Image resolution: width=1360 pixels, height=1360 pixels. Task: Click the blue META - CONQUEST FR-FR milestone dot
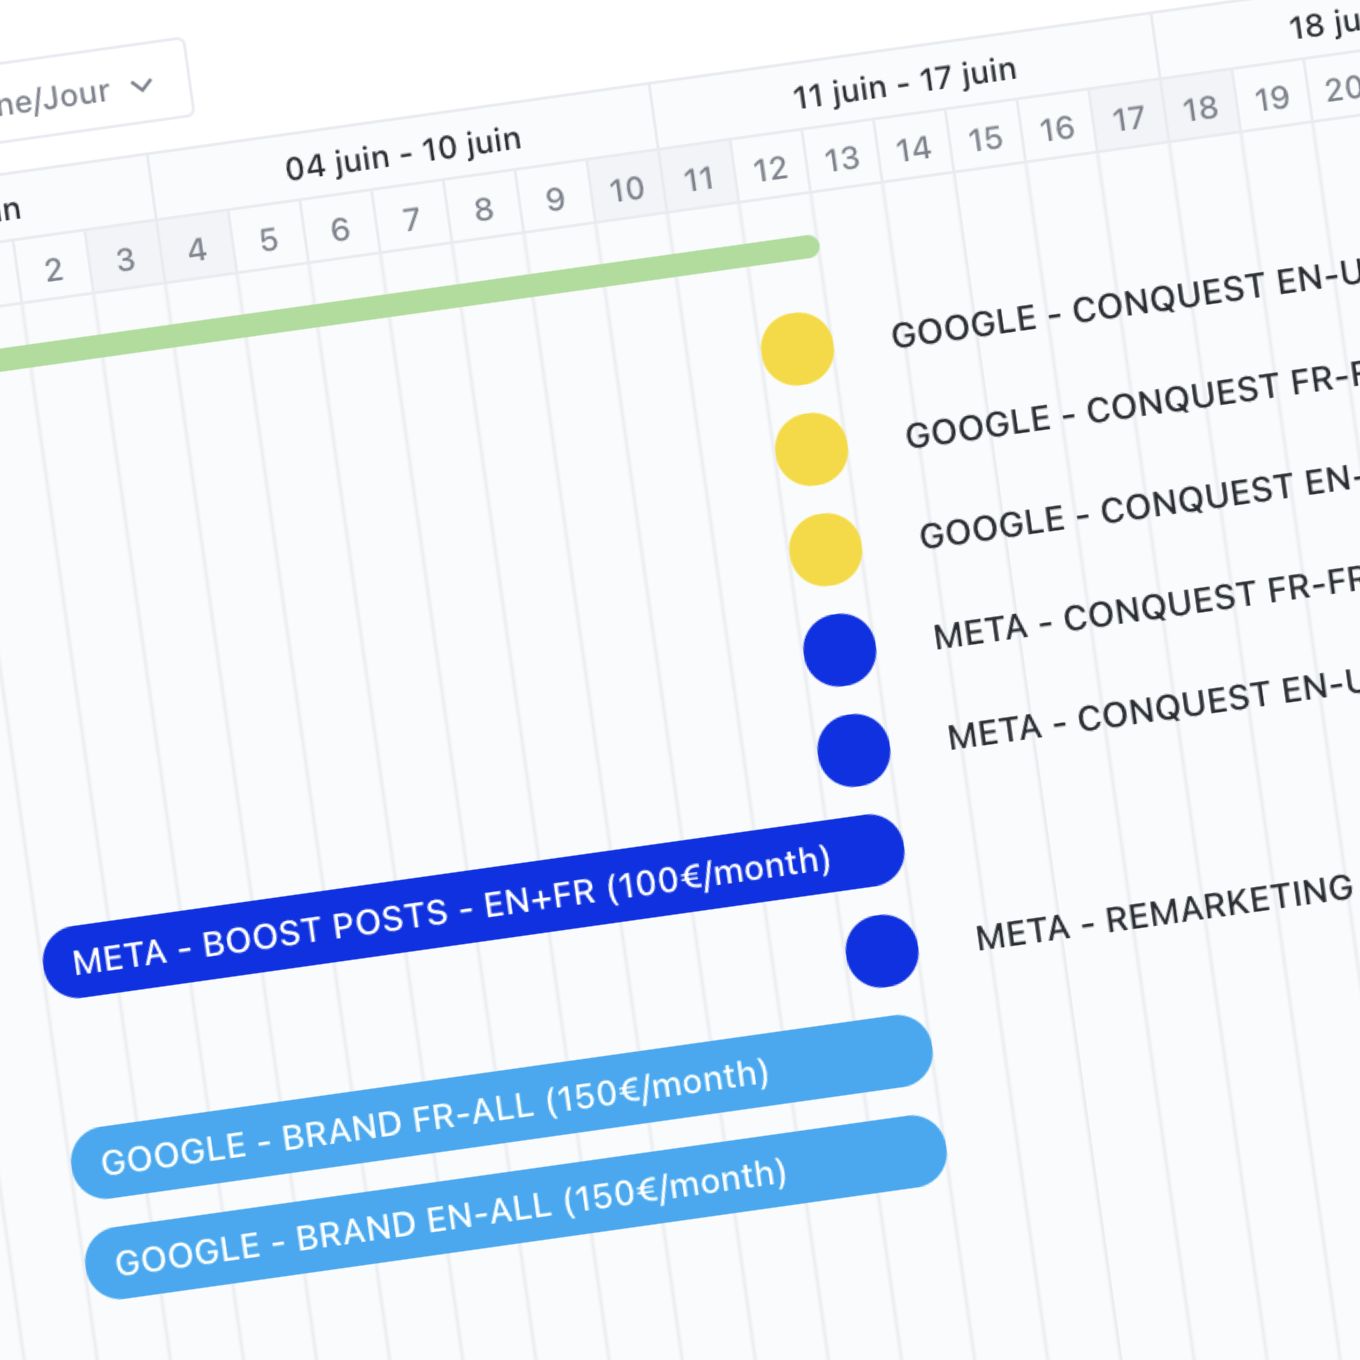pyautogui.click(x=839, y=650)
